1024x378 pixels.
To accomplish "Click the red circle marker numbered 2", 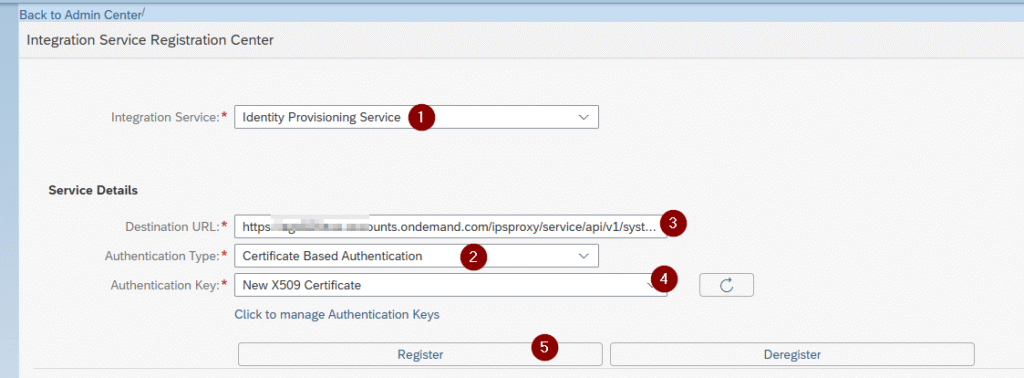I will pyautogui.click(x=474, y=257).
